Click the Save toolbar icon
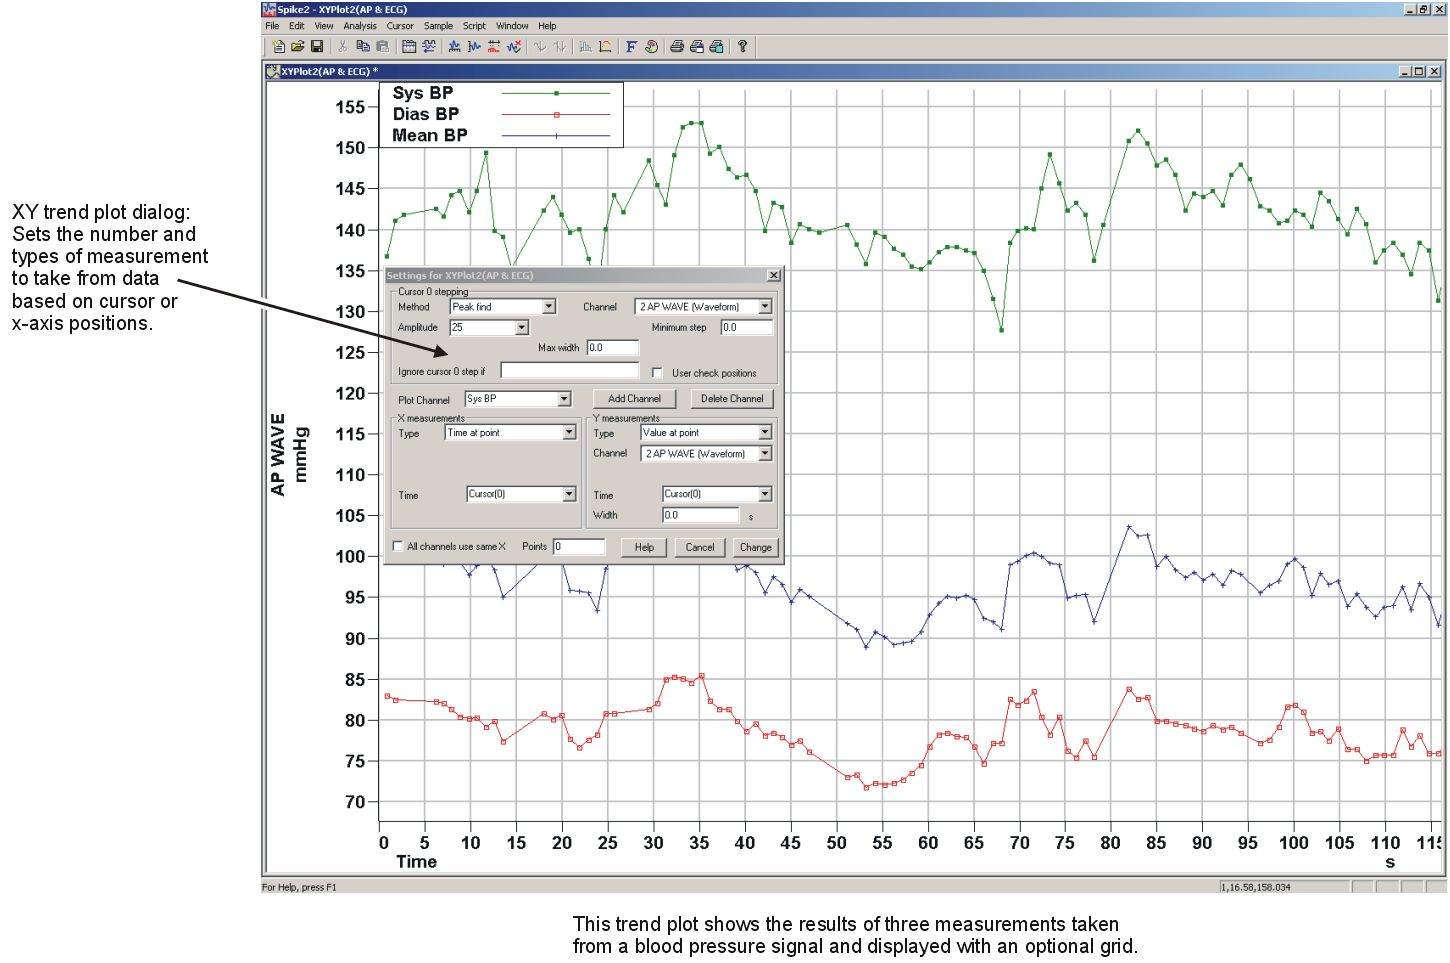1450x963 pixels. (x=317, y=46)
